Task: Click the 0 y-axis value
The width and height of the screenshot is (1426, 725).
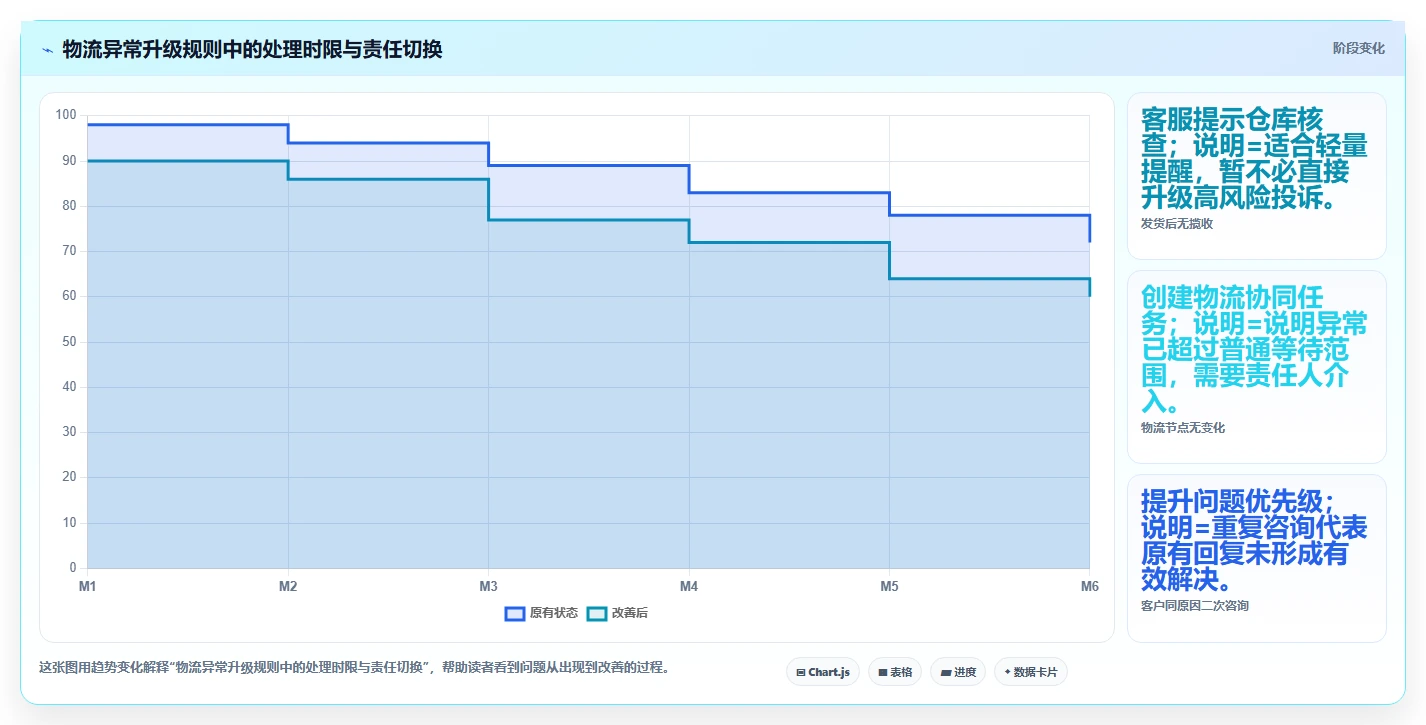Action: 73,569
